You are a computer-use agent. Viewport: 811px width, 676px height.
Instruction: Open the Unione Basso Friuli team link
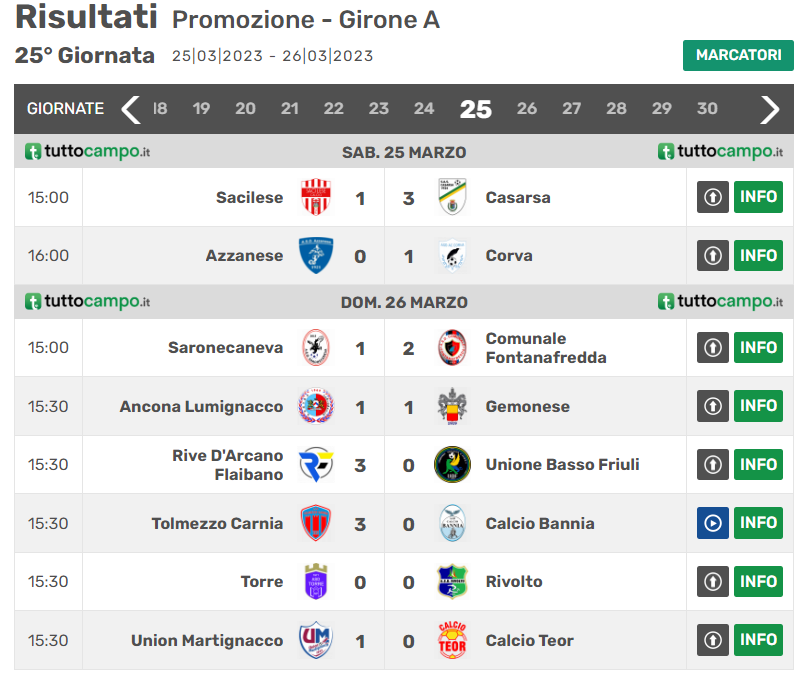[562, 465]
